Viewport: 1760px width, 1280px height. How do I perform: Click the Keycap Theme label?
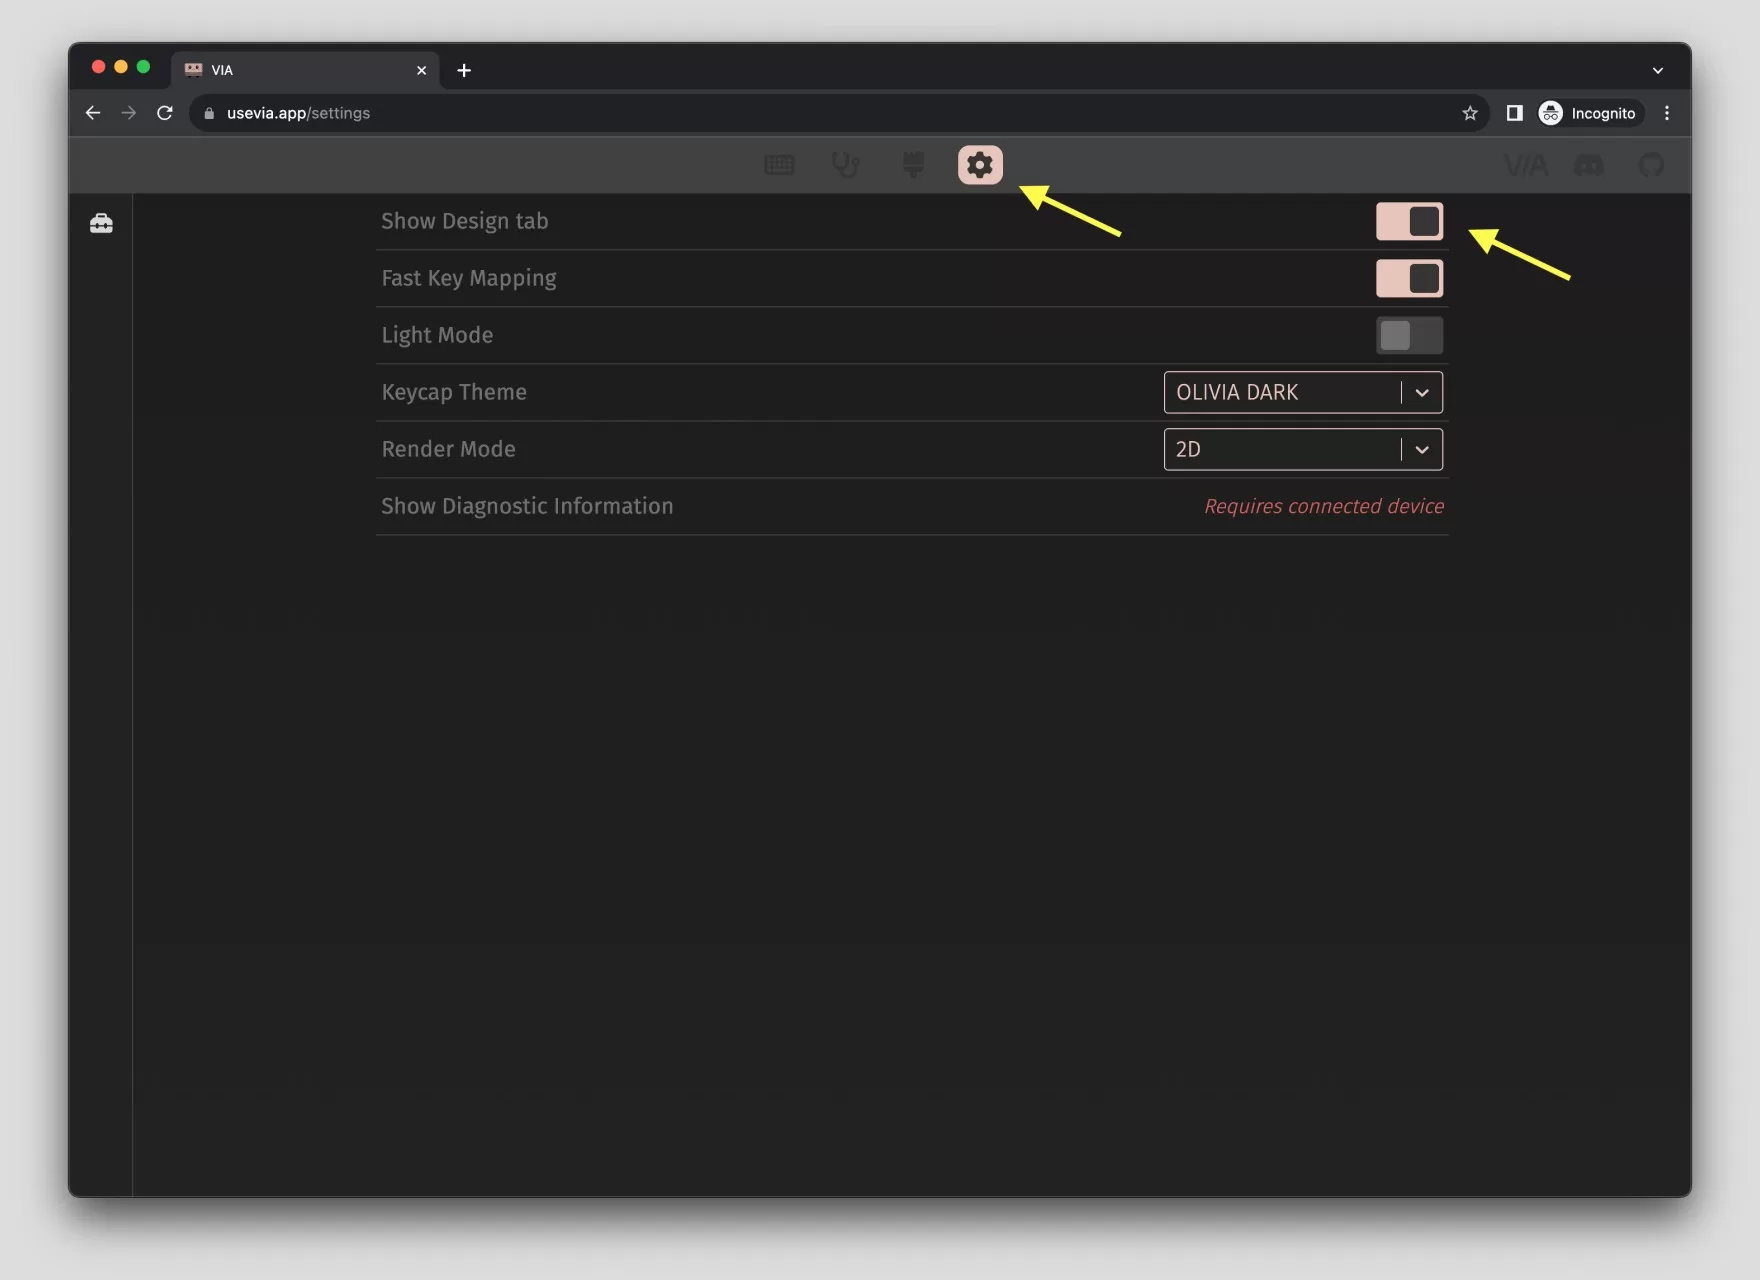click(x=454, y=392)
